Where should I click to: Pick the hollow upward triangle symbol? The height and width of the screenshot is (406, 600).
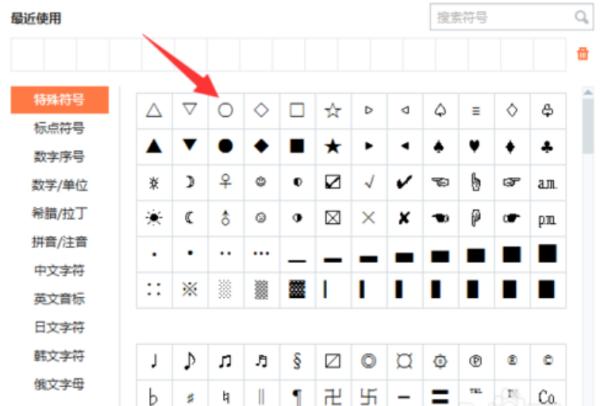154,110
